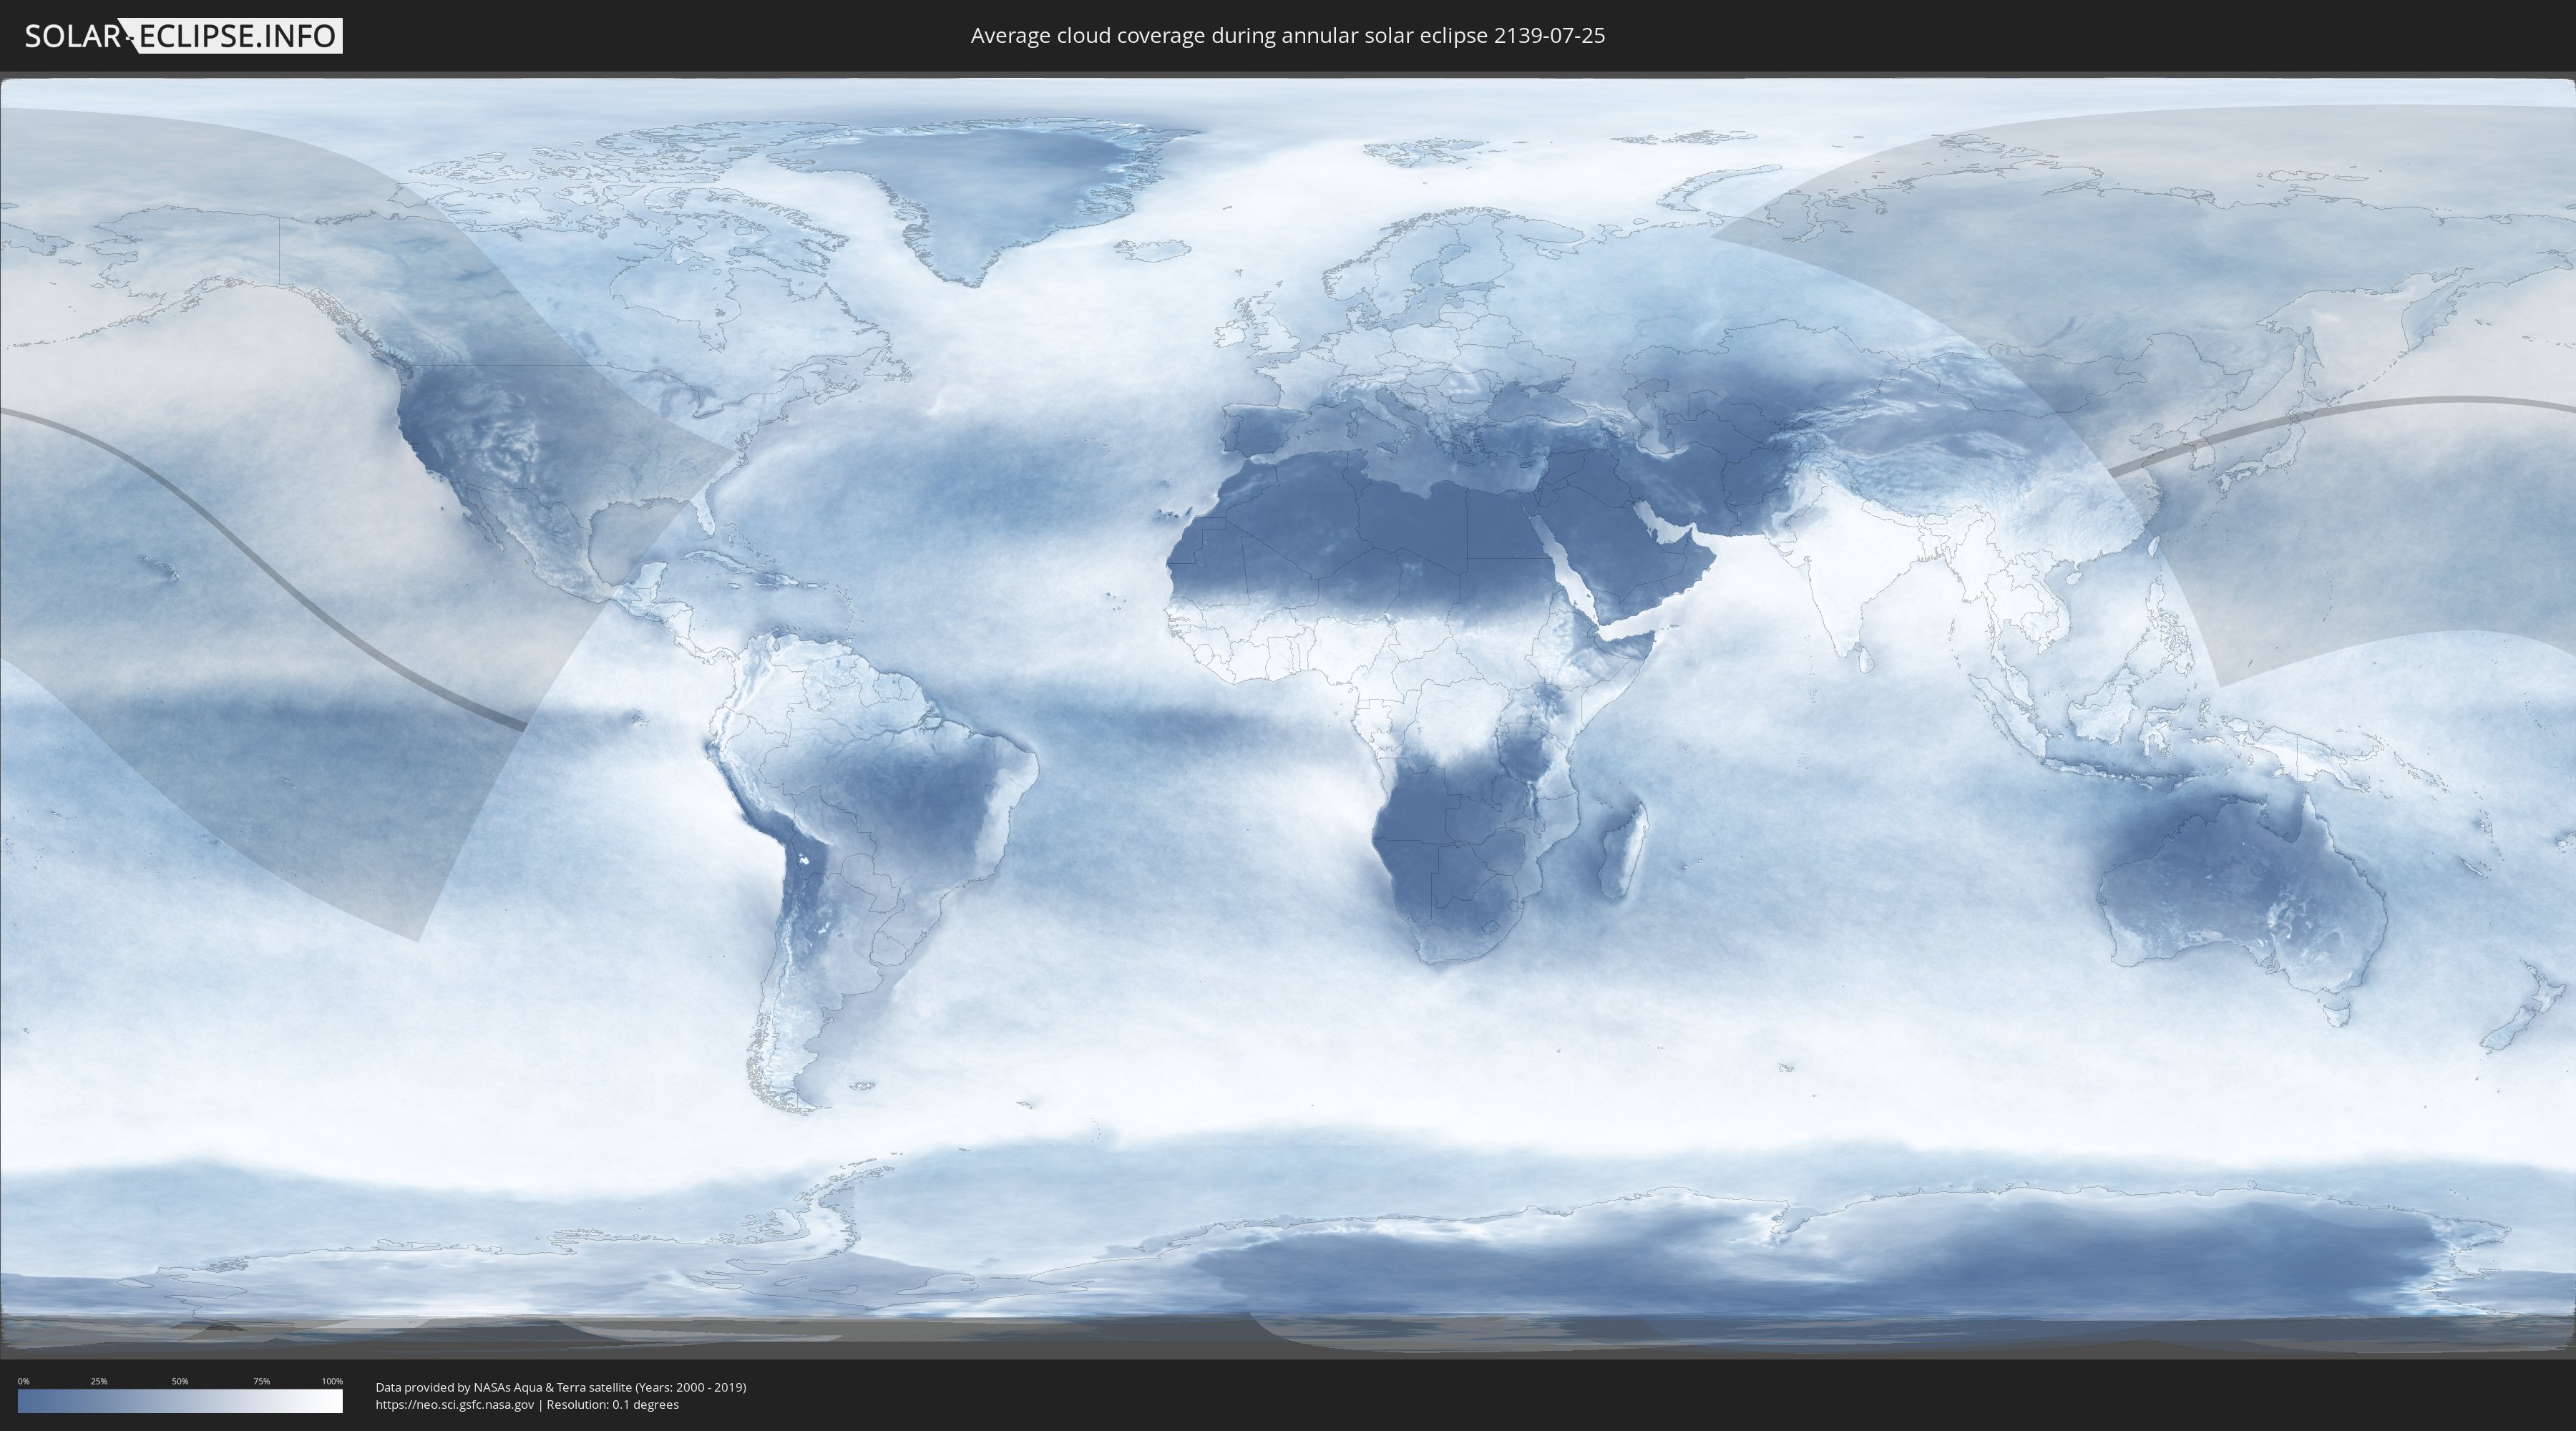Click the title "Average cloud coverage during annular solar eclipse 2139-07-25"
Image resolution: width=2576 pixels, height=1431 pixels.
1287,36
